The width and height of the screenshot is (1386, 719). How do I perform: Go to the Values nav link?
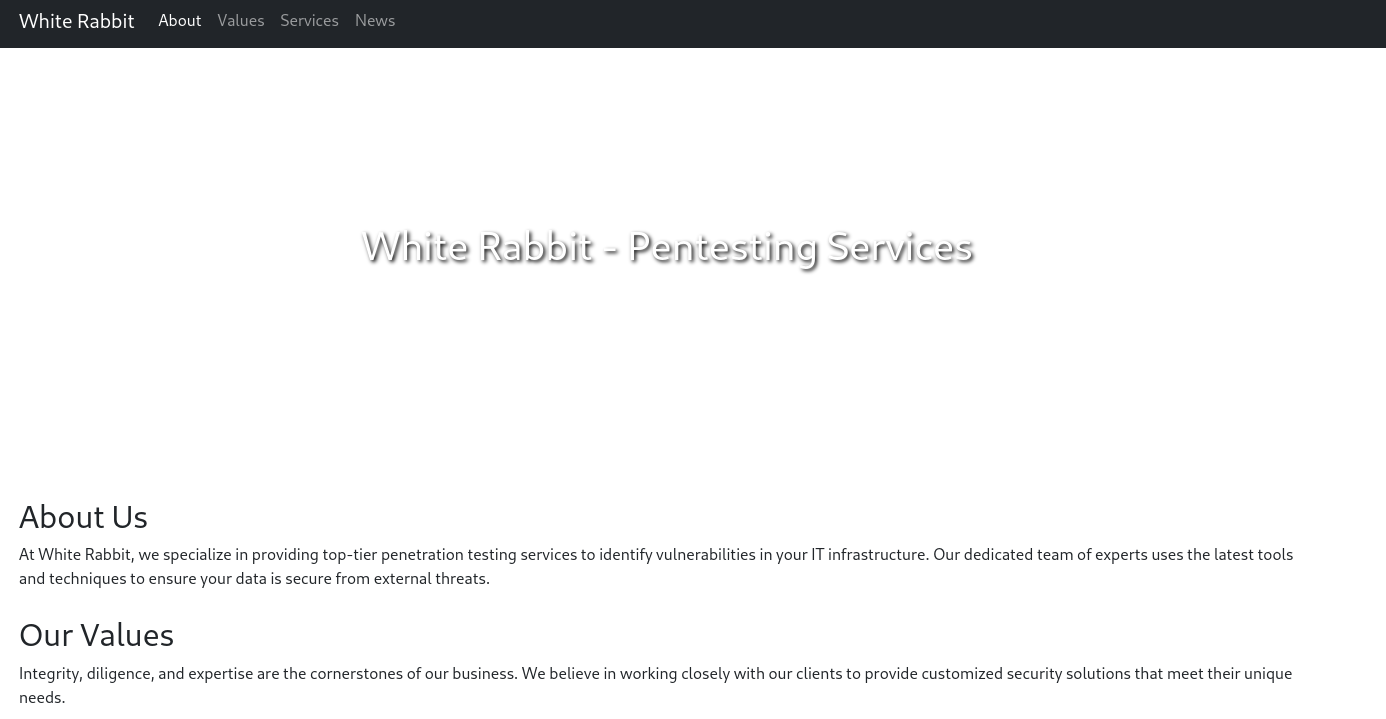pyautogui.click(x=241, y=21)
